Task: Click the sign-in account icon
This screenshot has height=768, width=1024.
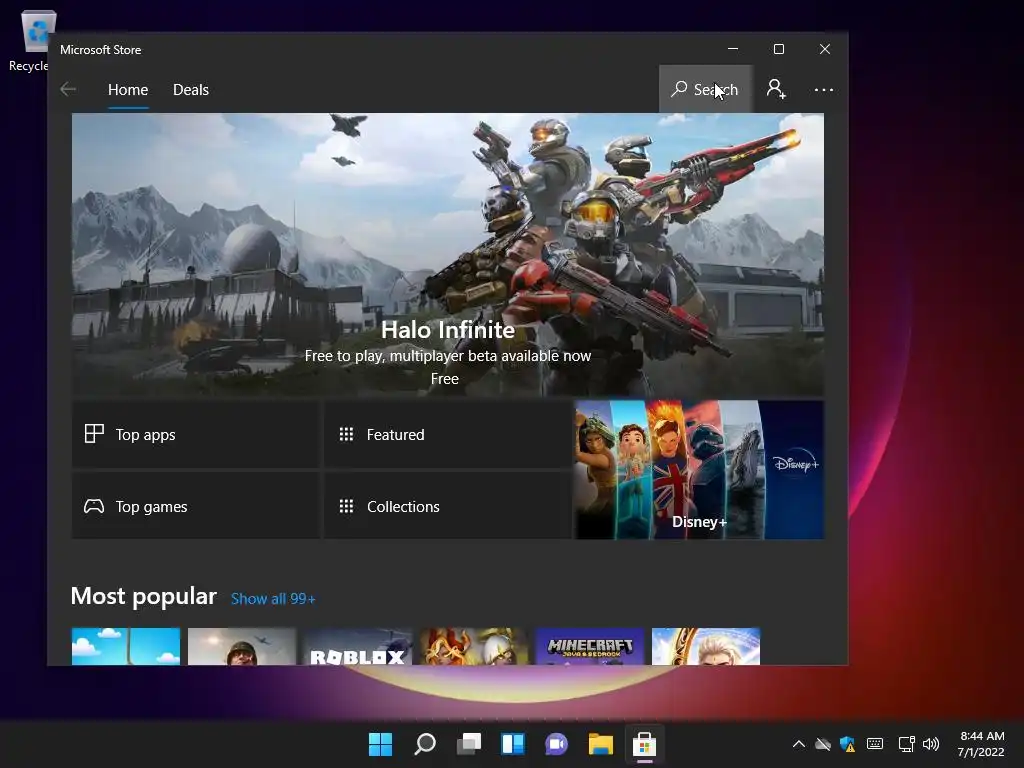Action: point(776,89)
